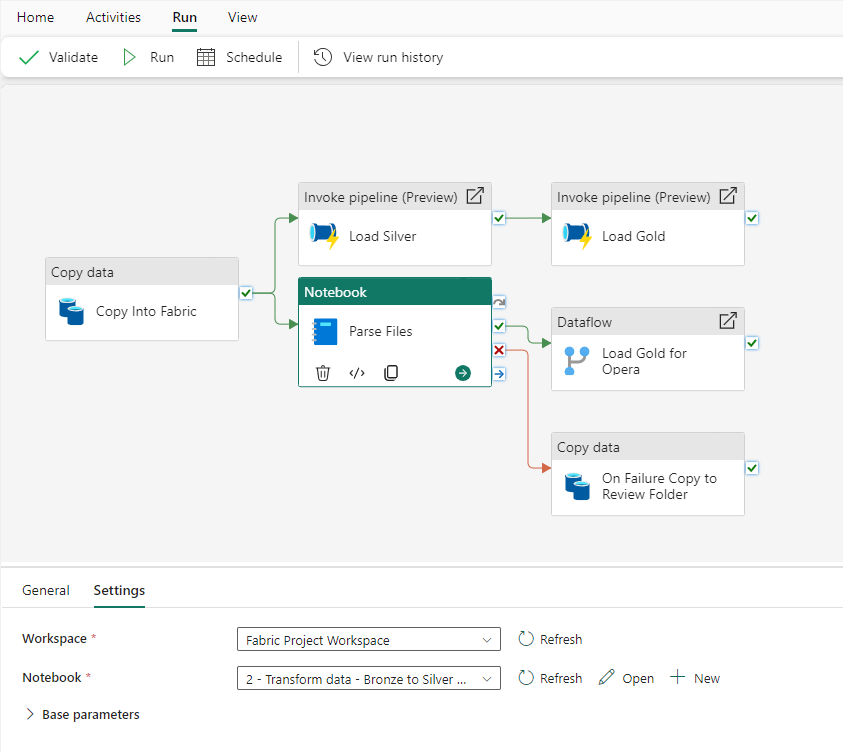Viewport: 843px width, 752px height.
Task: View code of Parse Files activity
Action: [357, 373]
